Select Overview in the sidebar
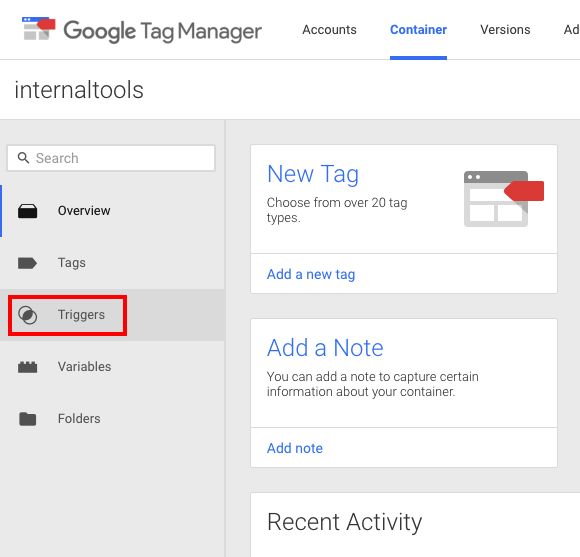Screen dimensions: 580x557 pyautogui.click(x=112, y=211)
